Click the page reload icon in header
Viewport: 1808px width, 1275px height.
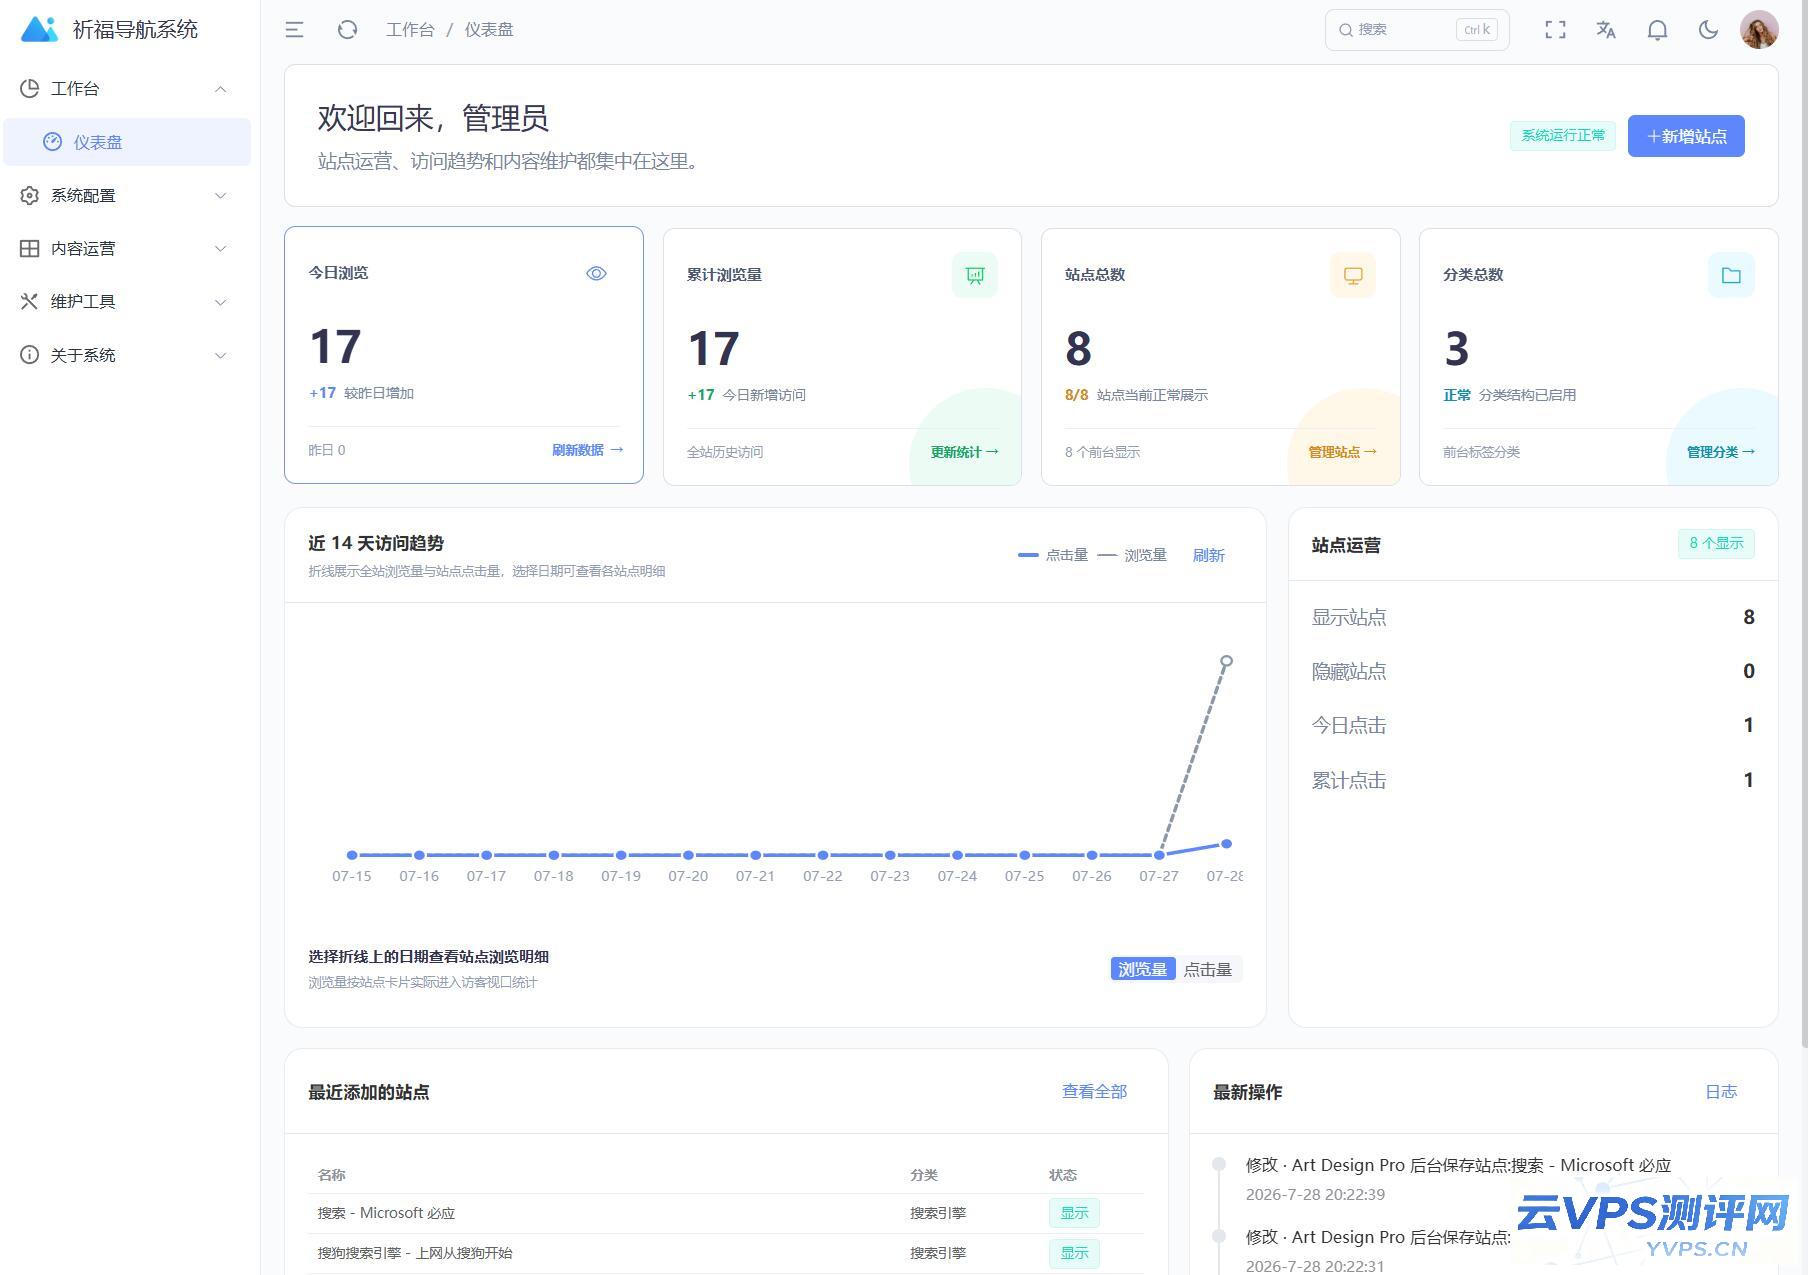point(347,30)
